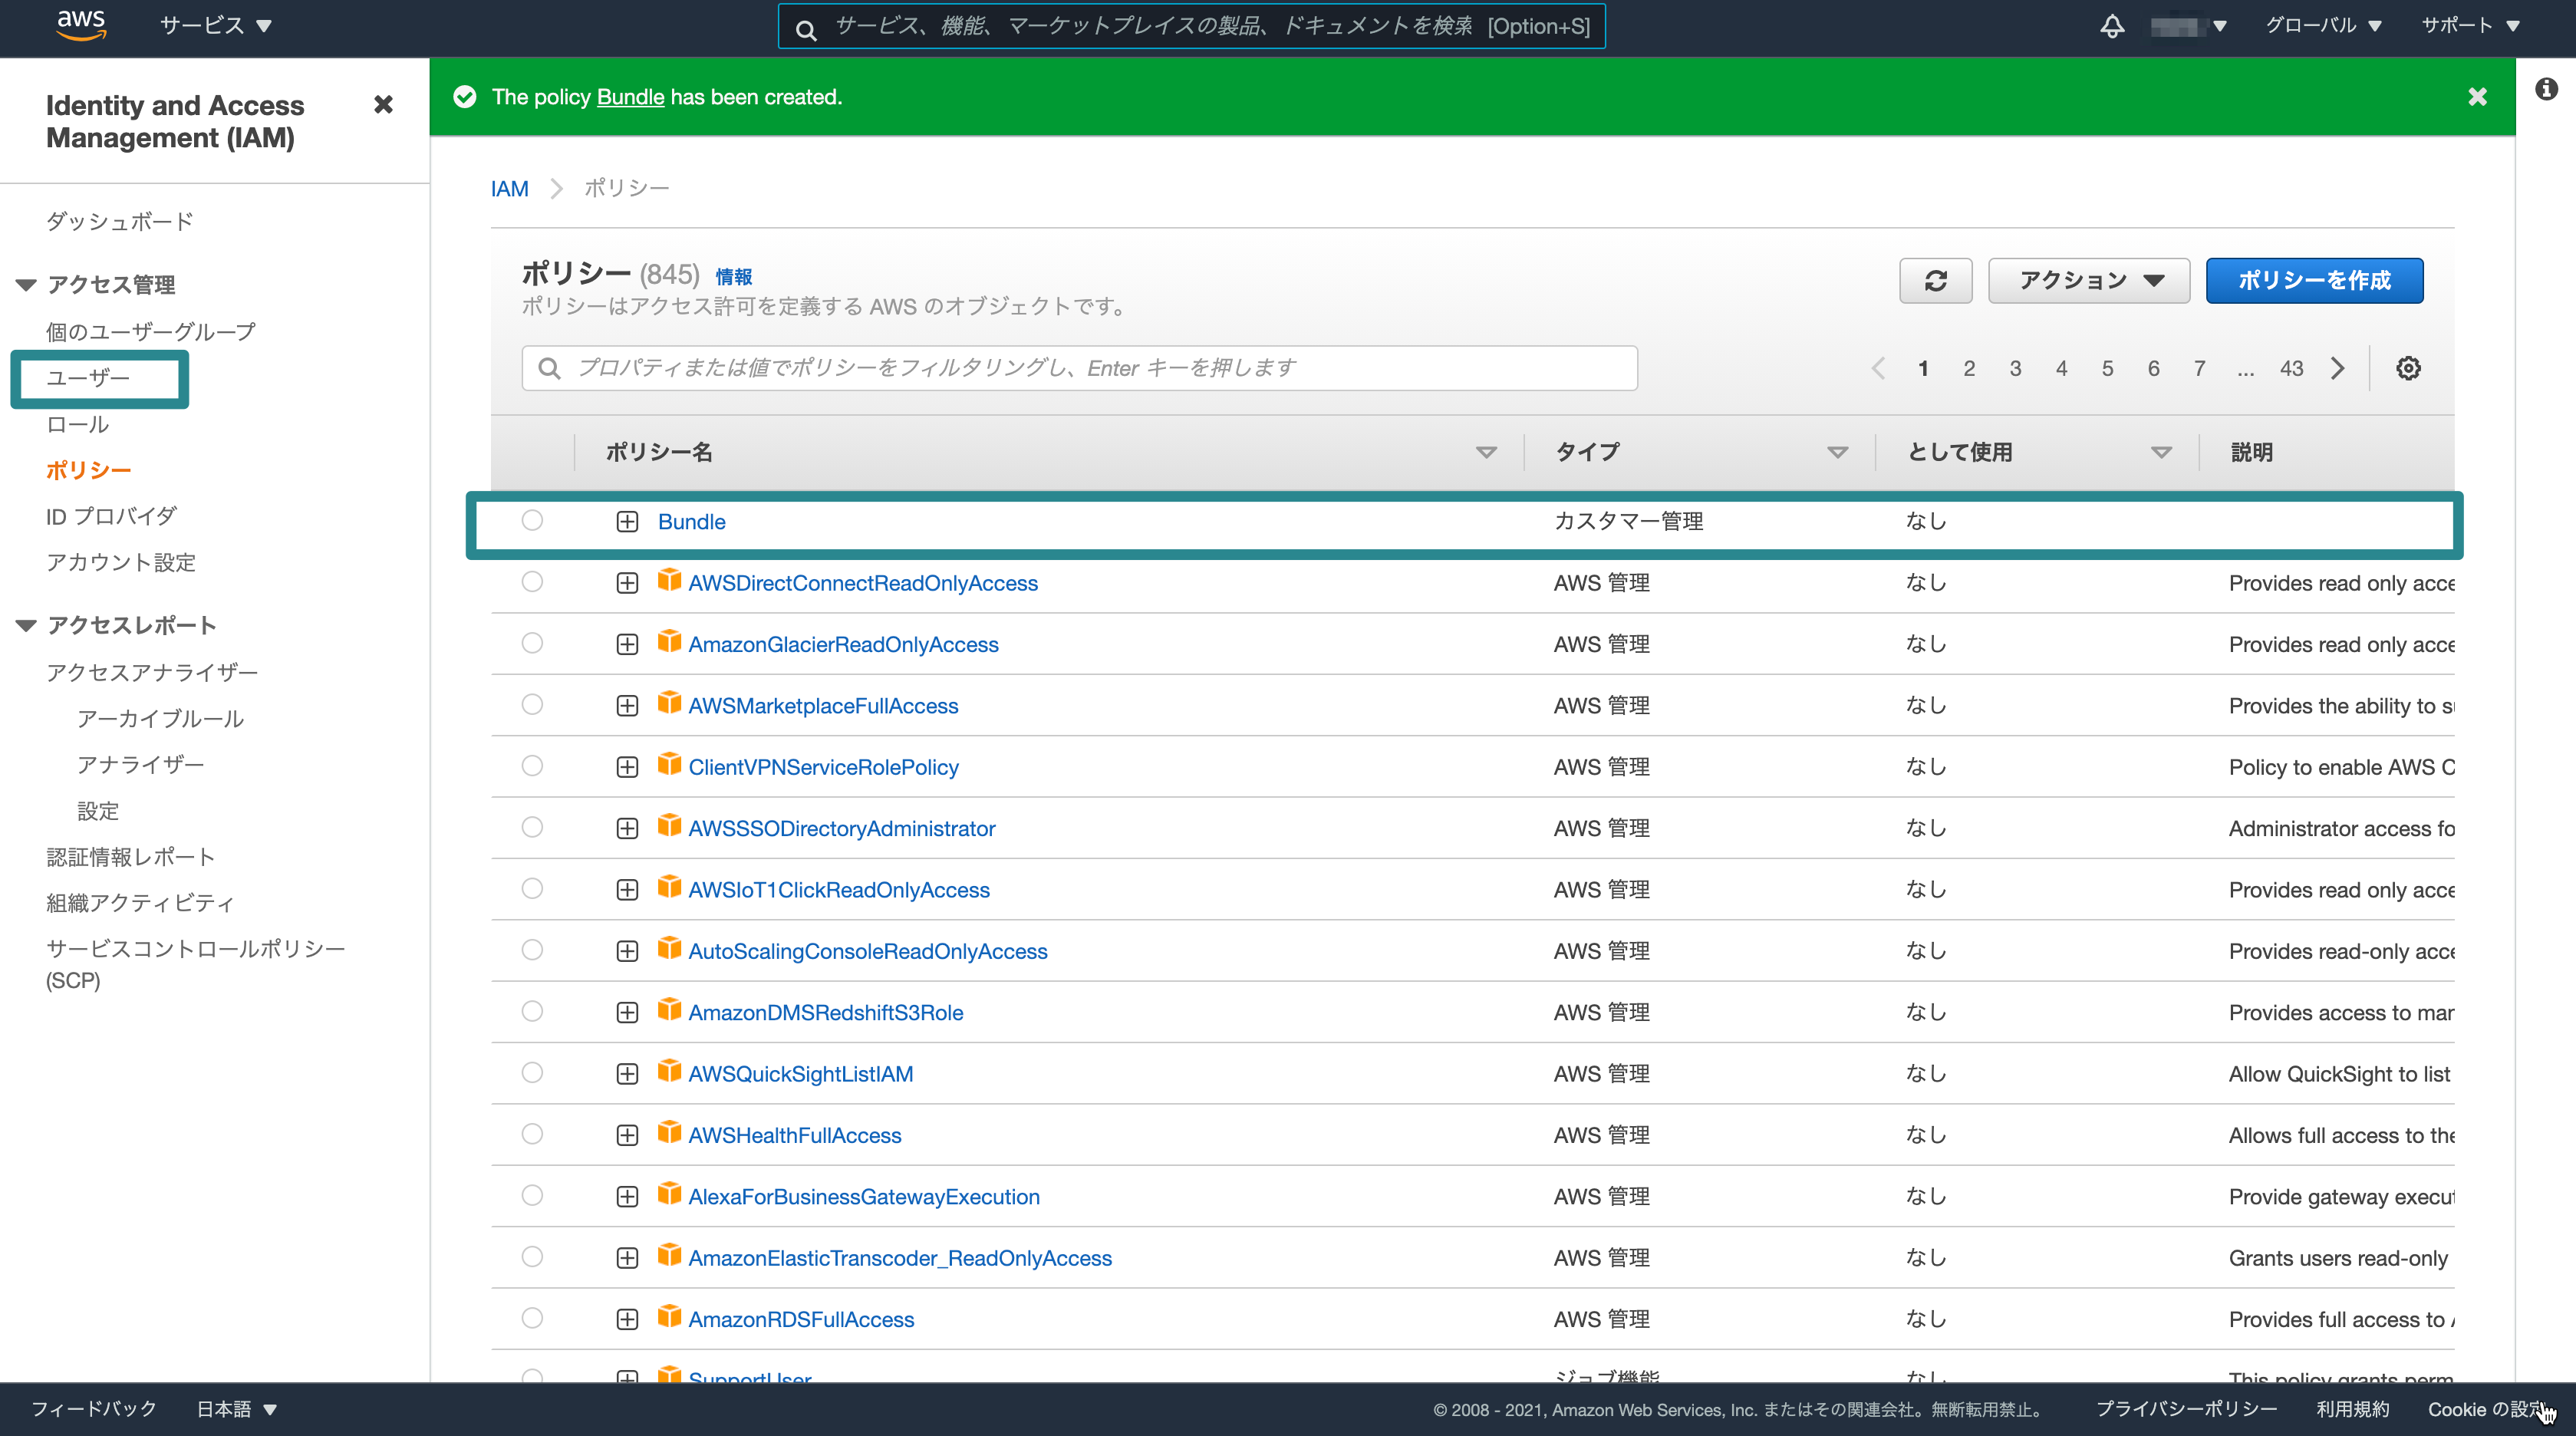Screen dimensions: 2576x1436
Task: Click AWSHealthFullAccess orange box icon
Action: click(669, 1133)
